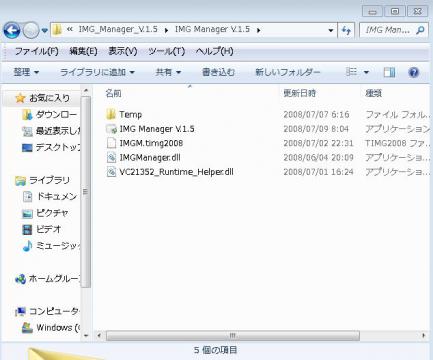Sort by the 名前 column header
Screen dimensions: 433x360
113,93
